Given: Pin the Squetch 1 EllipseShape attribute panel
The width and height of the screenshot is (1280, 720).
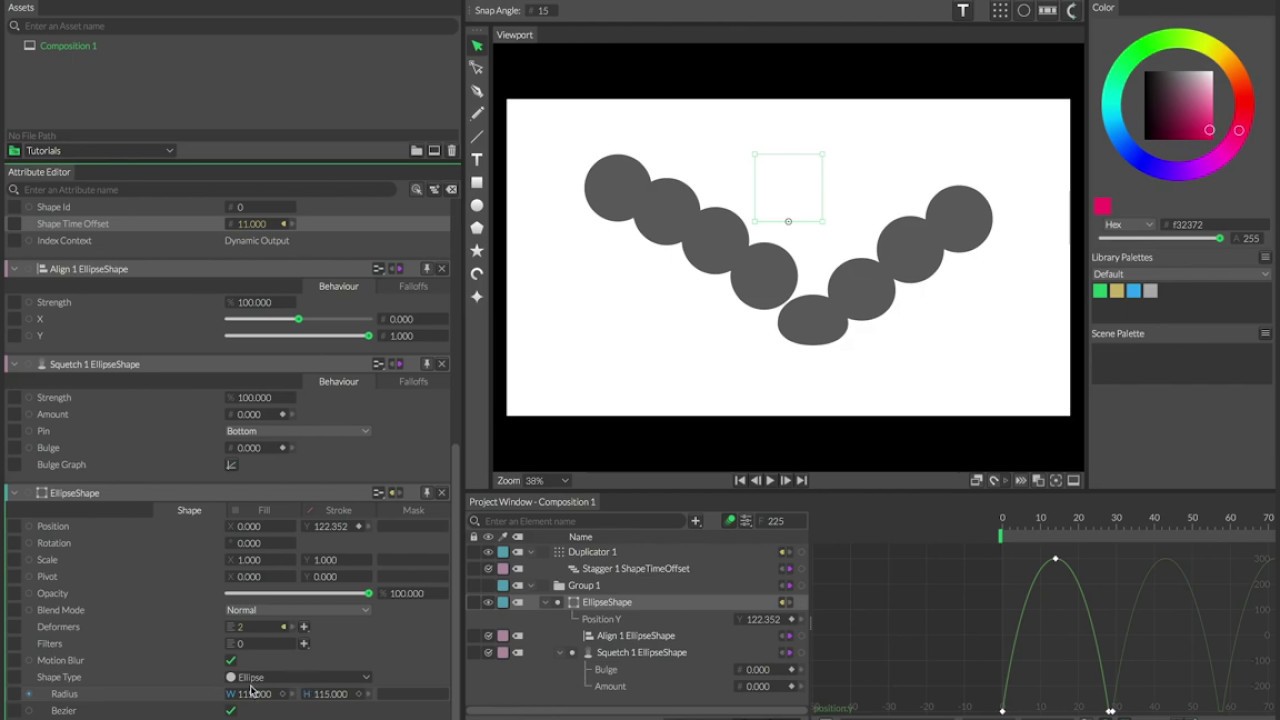Looking at the screenshot, I should tap(427, 364).
